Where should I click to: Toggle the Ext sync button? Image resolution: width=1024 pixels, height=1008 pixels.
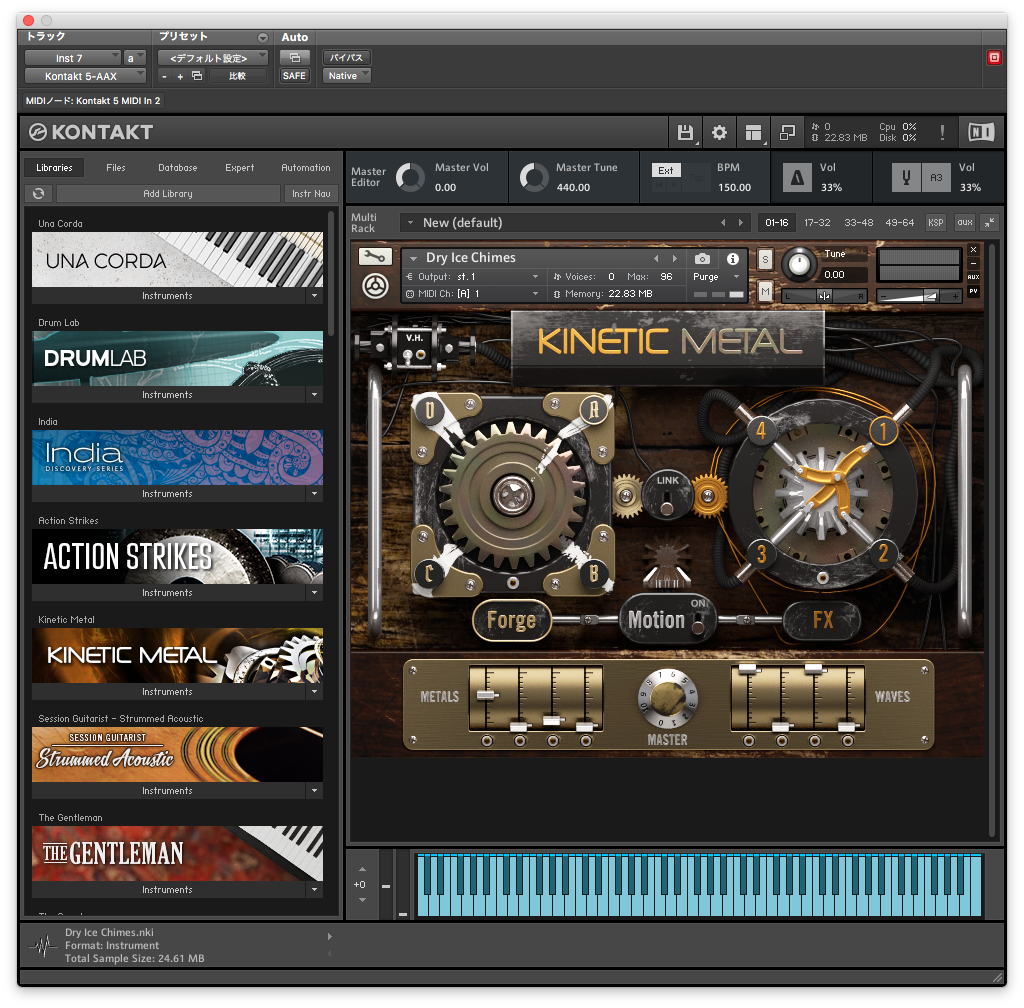(x=666, y=170)
